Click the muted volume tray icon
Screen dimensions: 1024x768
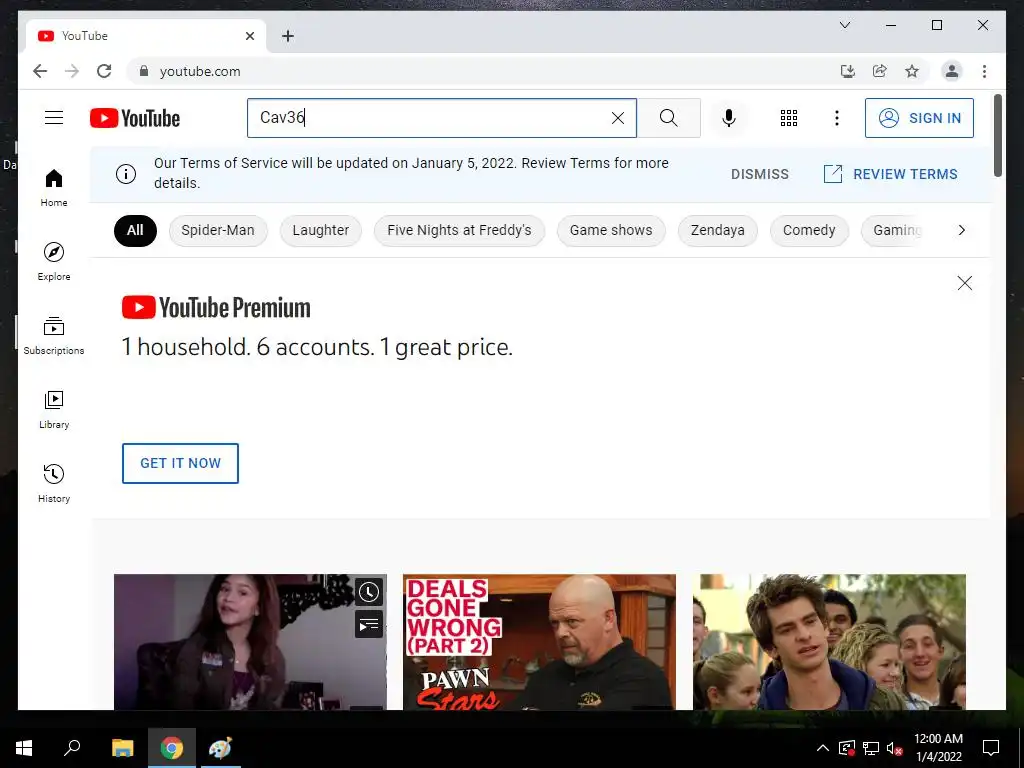click(894, 748)
